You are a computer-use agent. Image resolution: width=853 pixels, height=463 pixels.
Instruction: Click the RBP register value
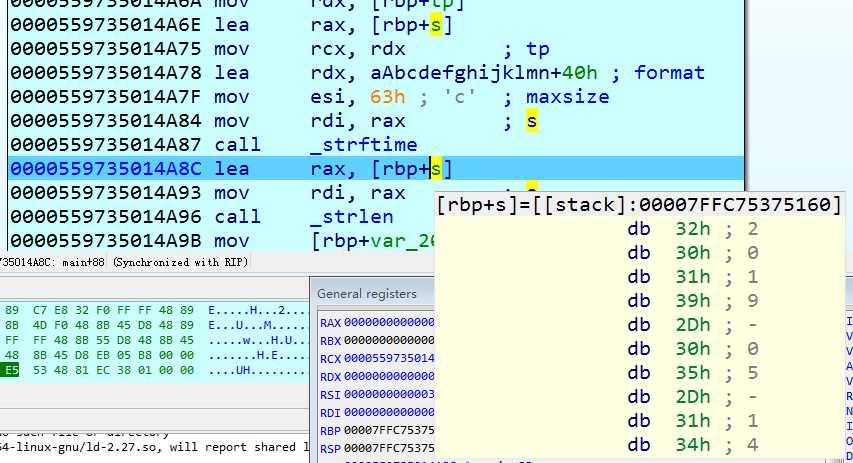point(389,430)
